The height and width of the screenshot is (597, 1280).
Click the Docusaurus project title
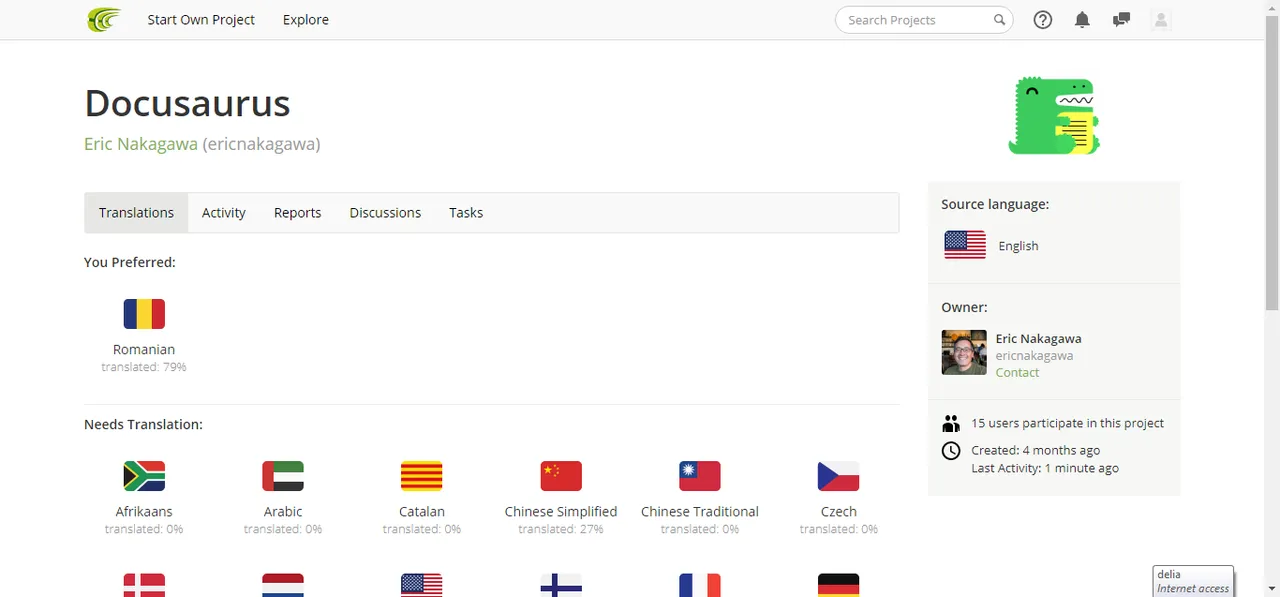point(187,103)
